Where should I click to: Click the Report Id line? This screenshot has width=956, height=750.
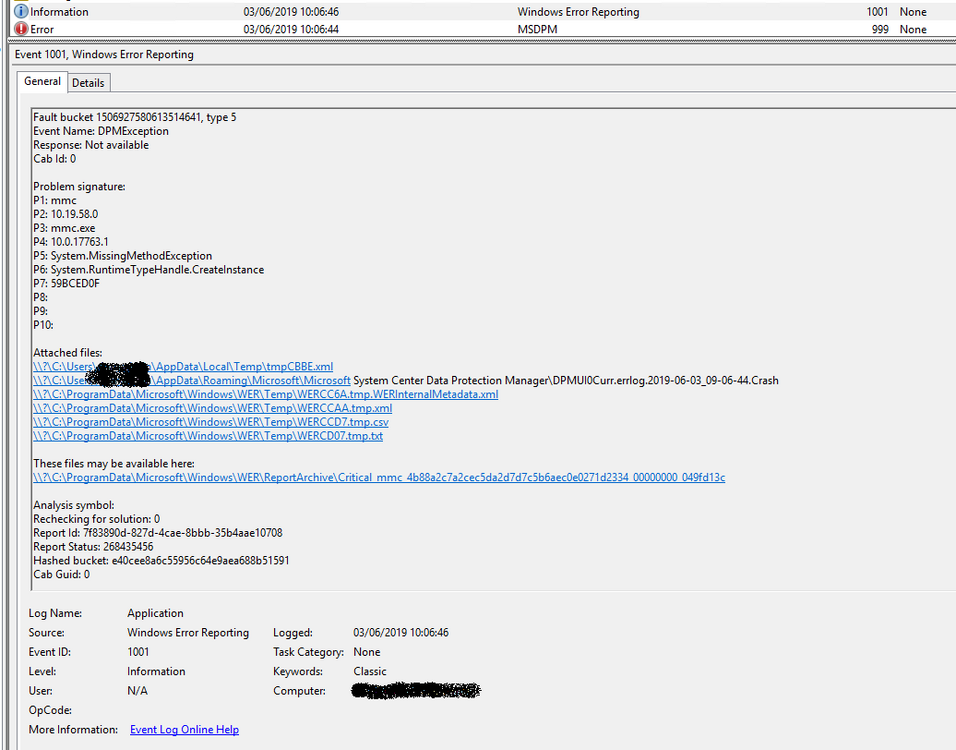click(x=158, y=533)
